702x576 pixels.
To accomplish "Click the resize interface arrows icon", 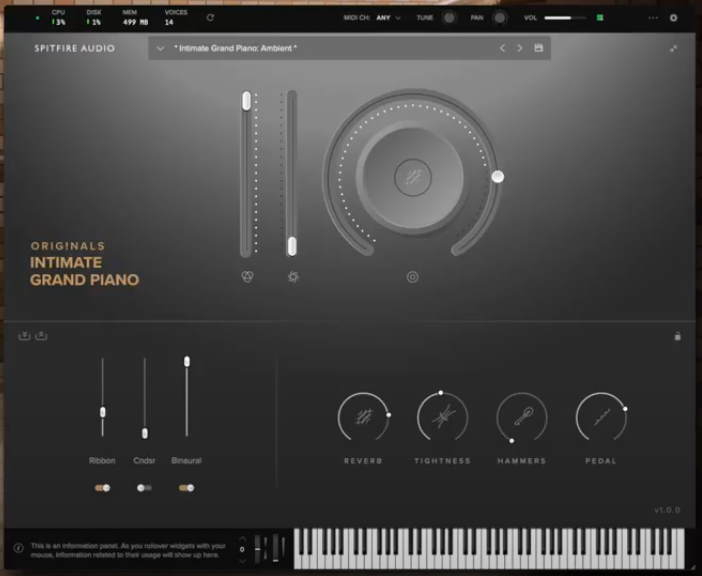I will [x=673, y=48].
